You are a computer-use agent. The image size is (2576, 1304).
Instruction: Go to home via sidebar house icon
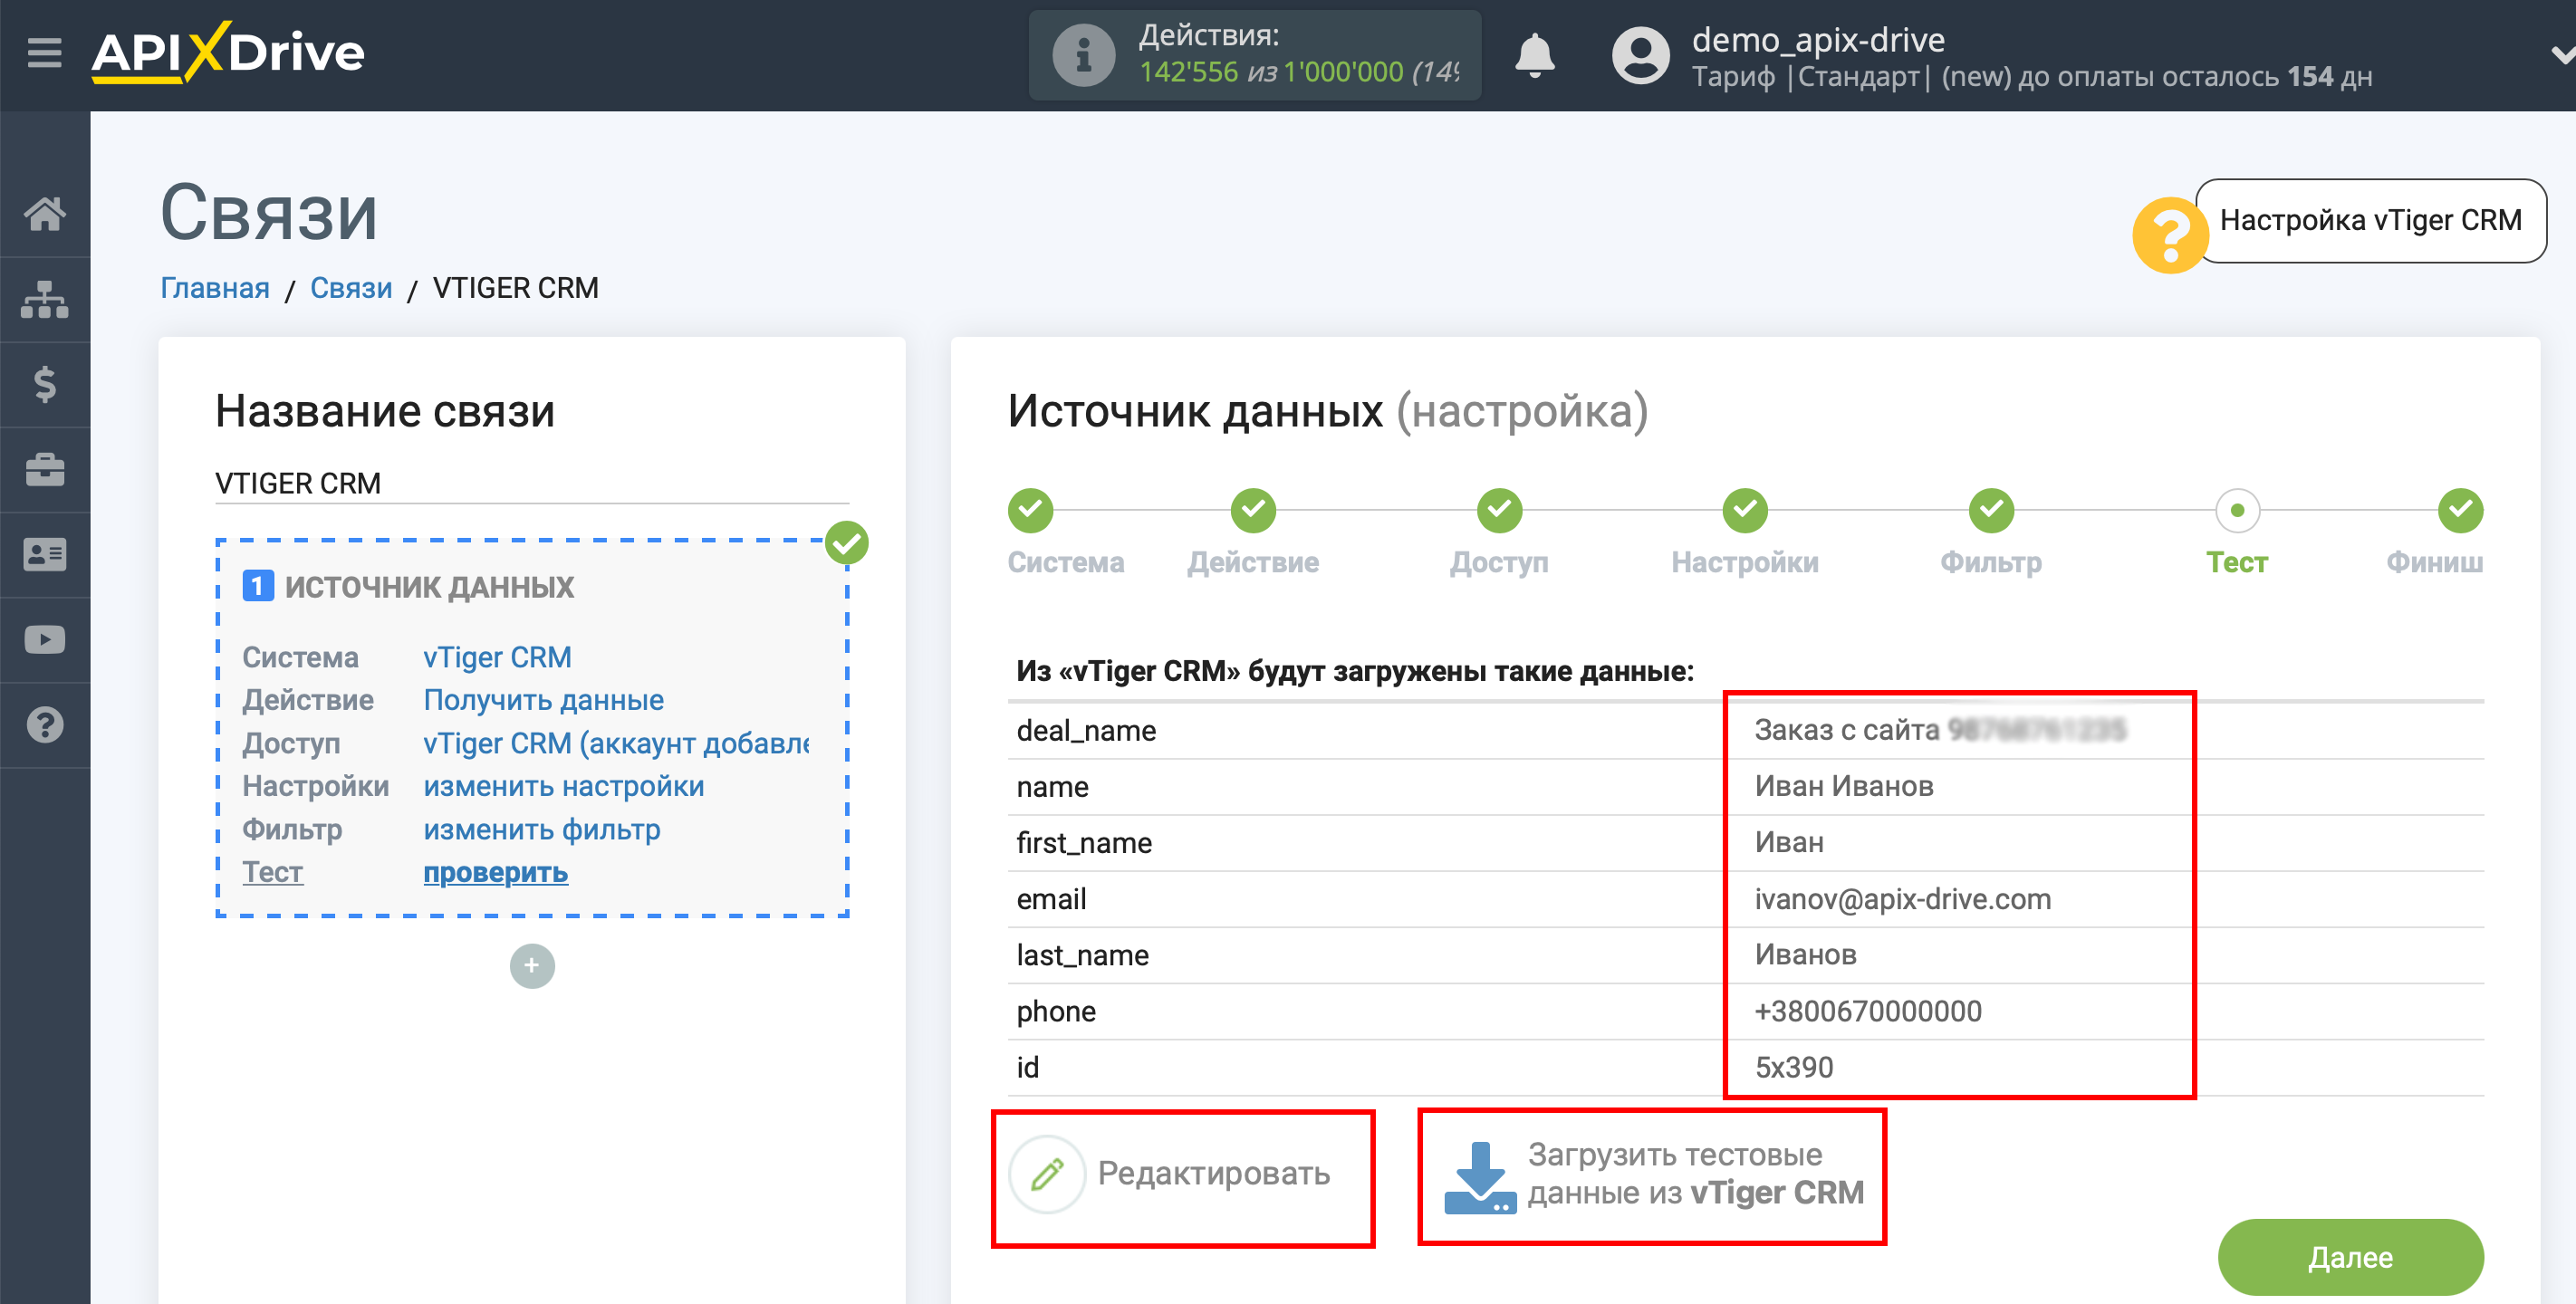click(45, 213)
